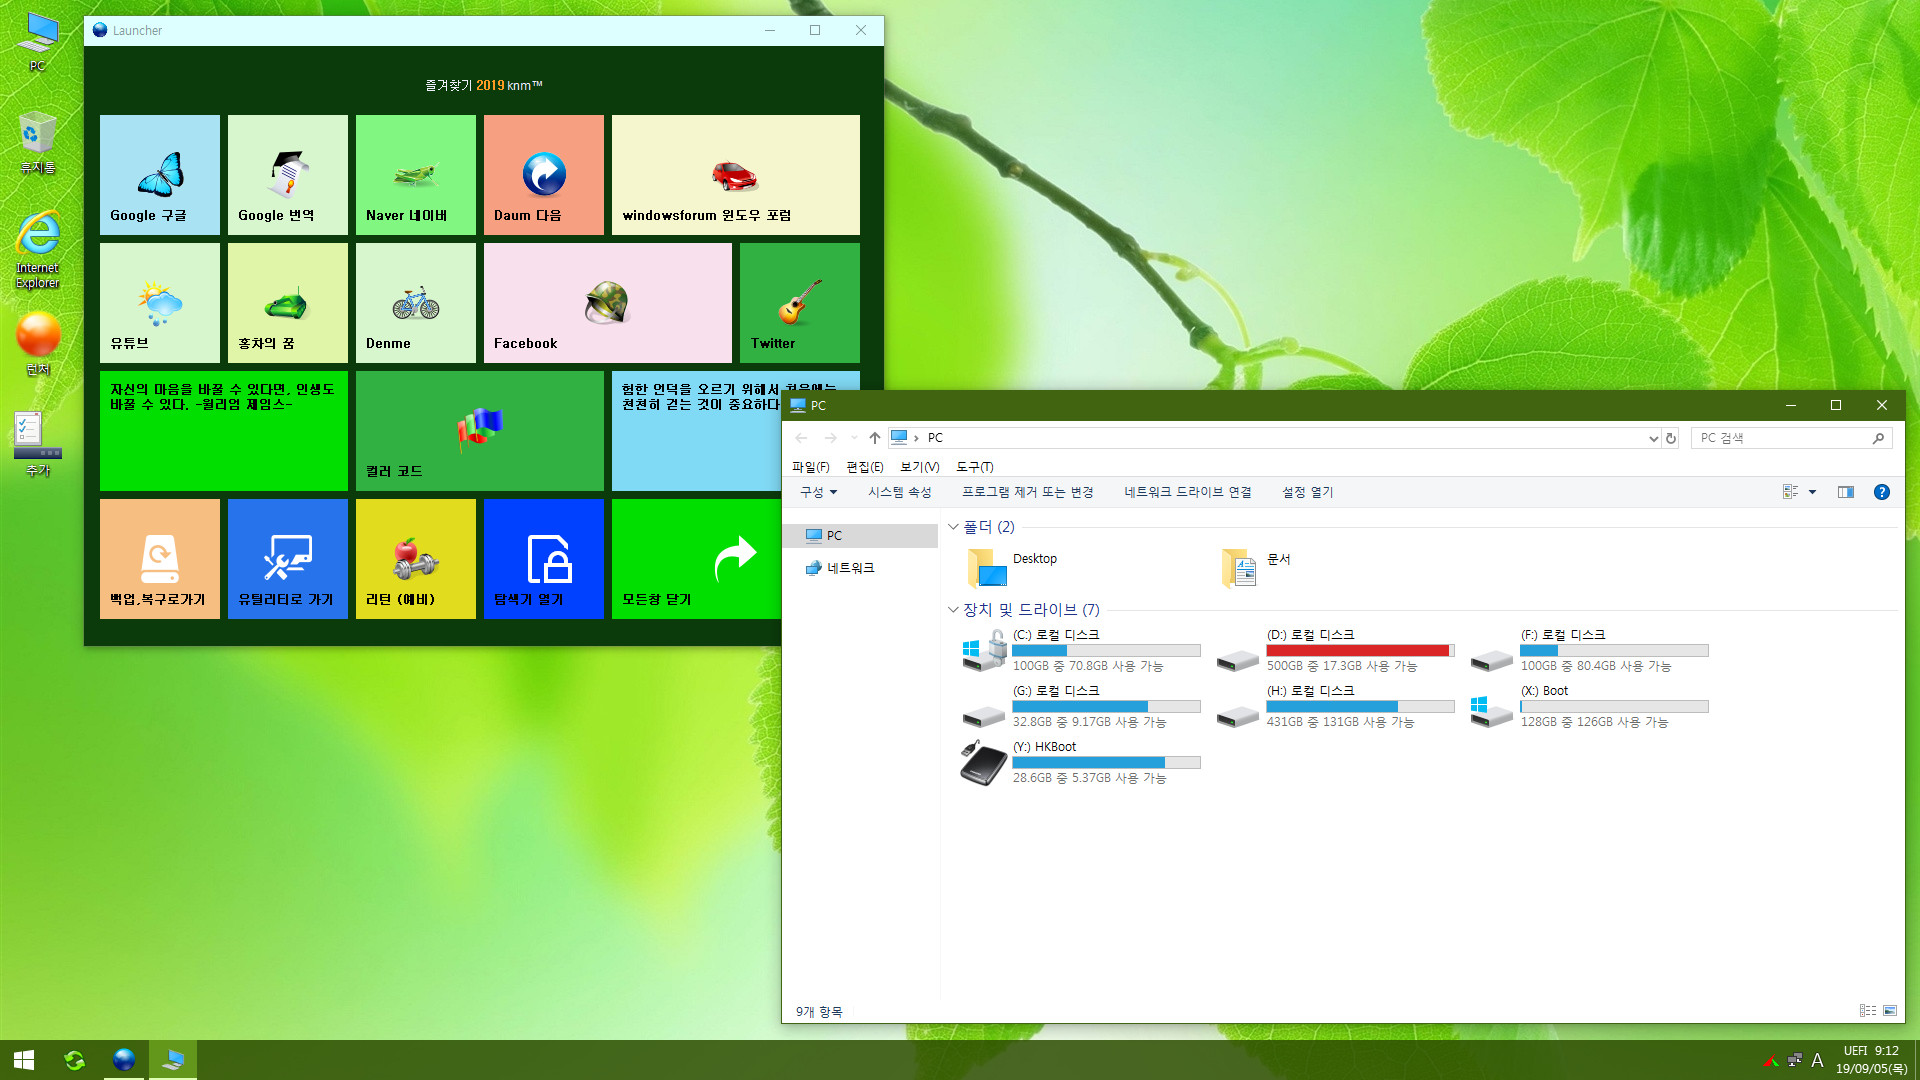This screenshot has width=1920, height=1080.
Task: Click 프로그램 제거 또는 변경
Action: (x=1027, y=492)
